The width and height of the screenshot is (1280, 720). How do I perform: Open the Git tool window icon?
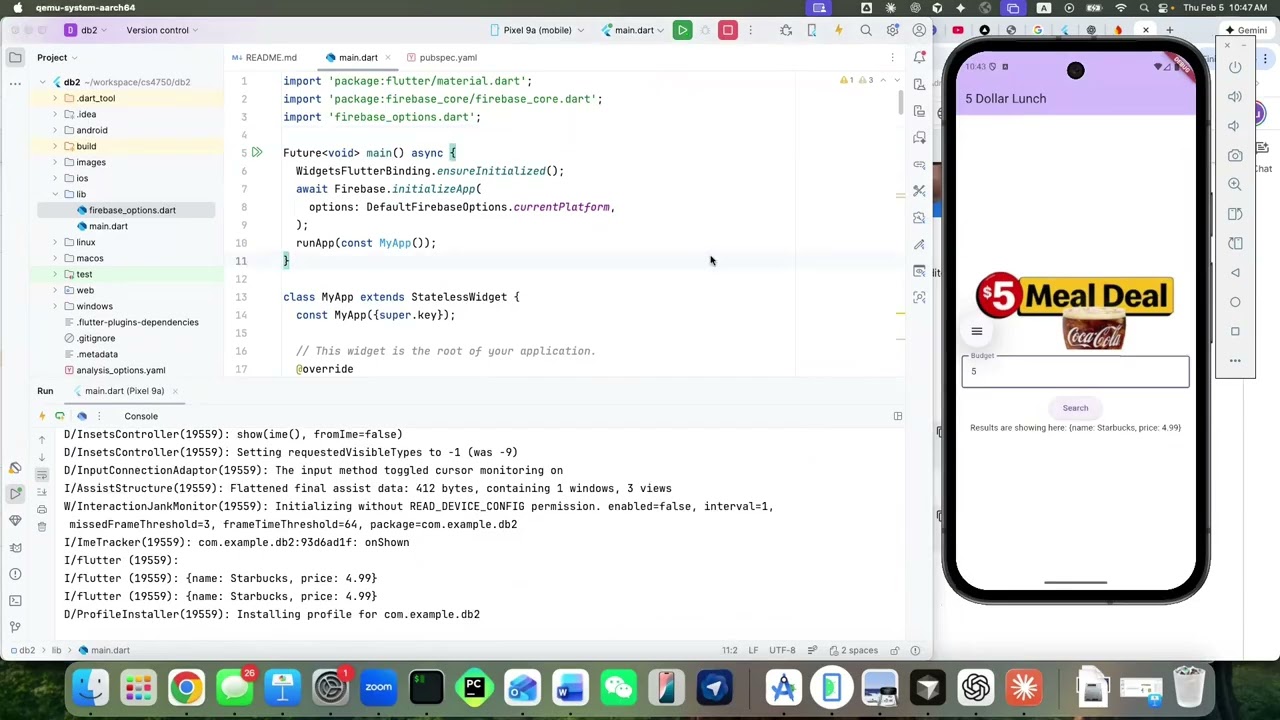15,627
